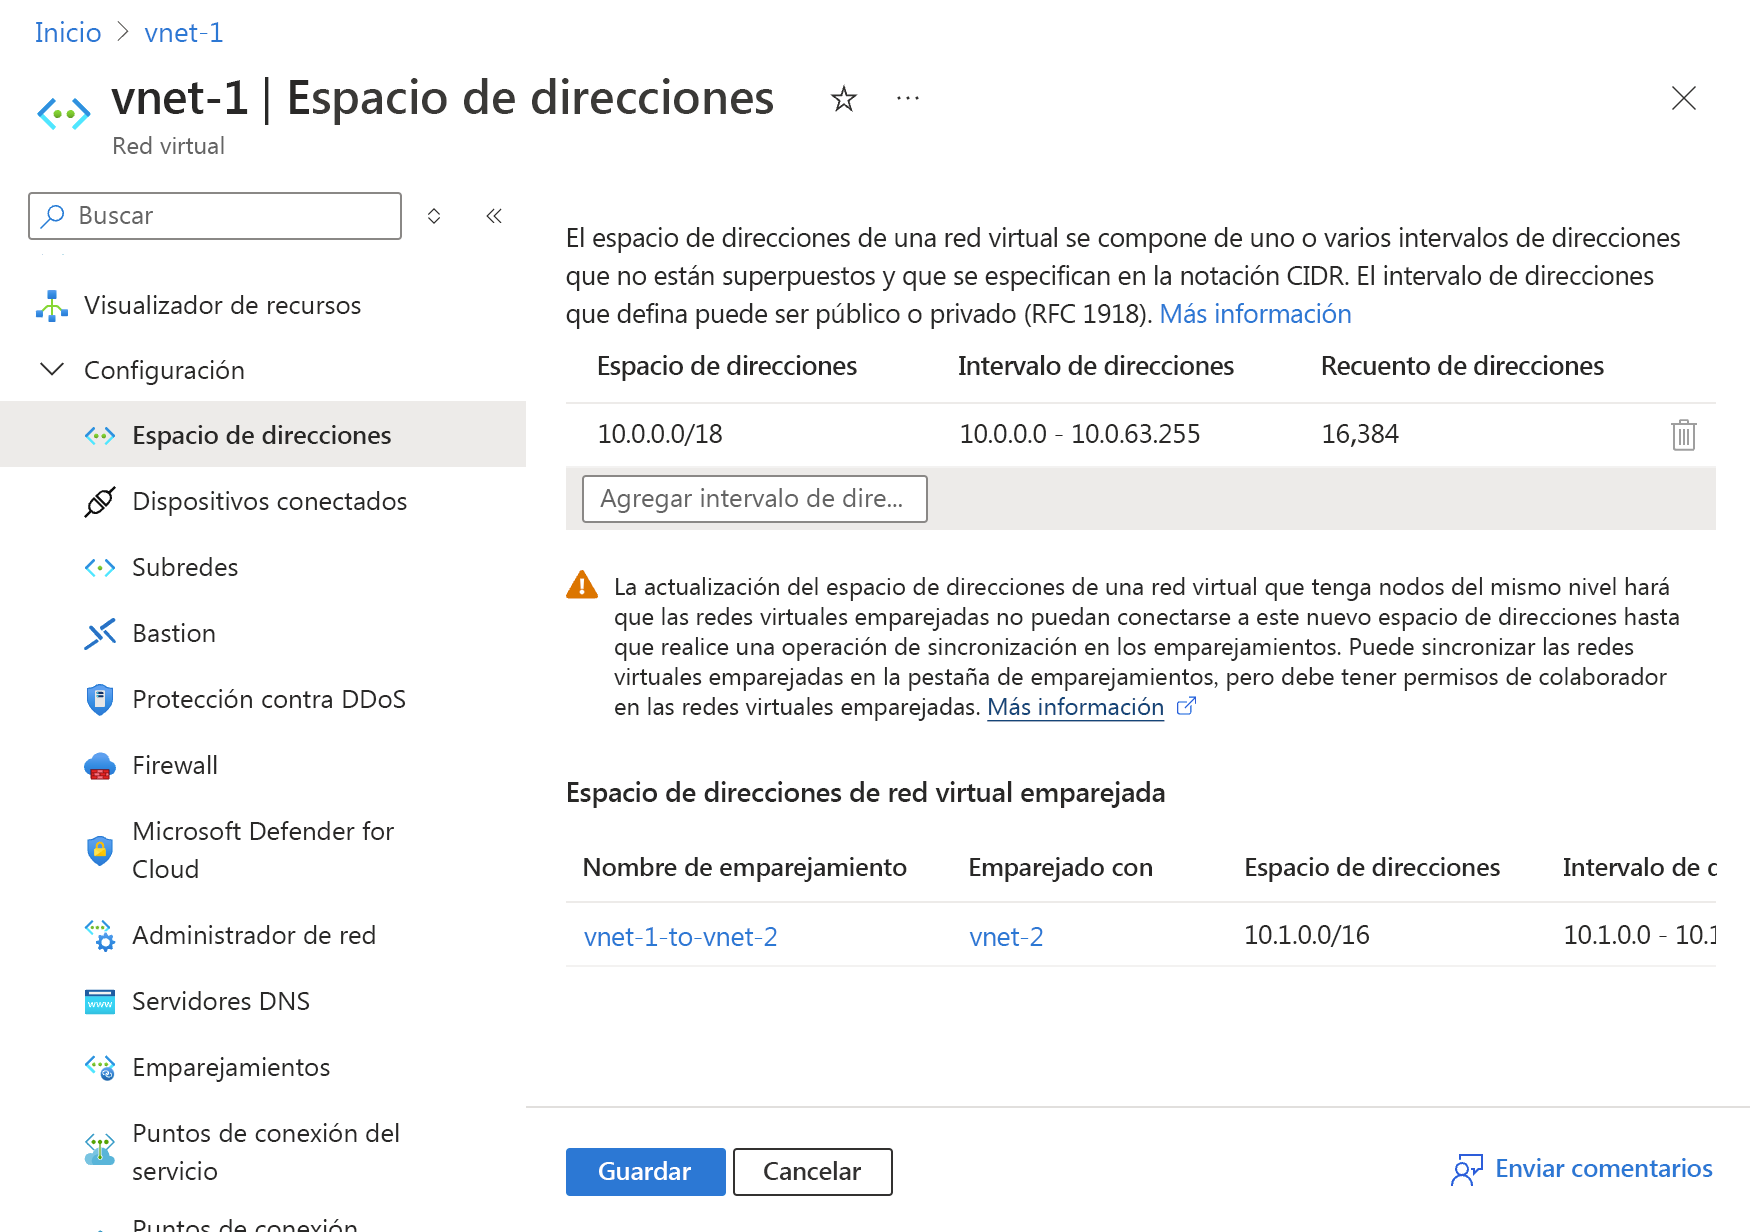Open Dispositivos conectados settings
Viewport: 1750px width, 1232px height.
(x=269, y=501)
